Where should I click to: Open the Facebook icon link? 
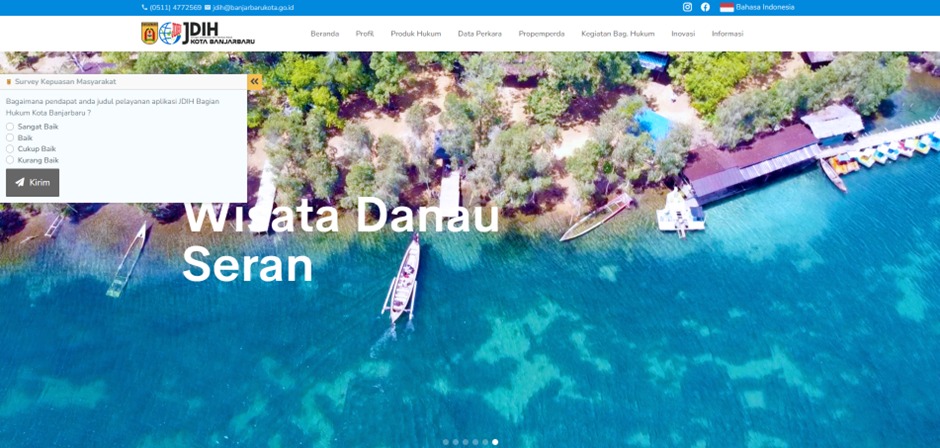tap(705, 7)
